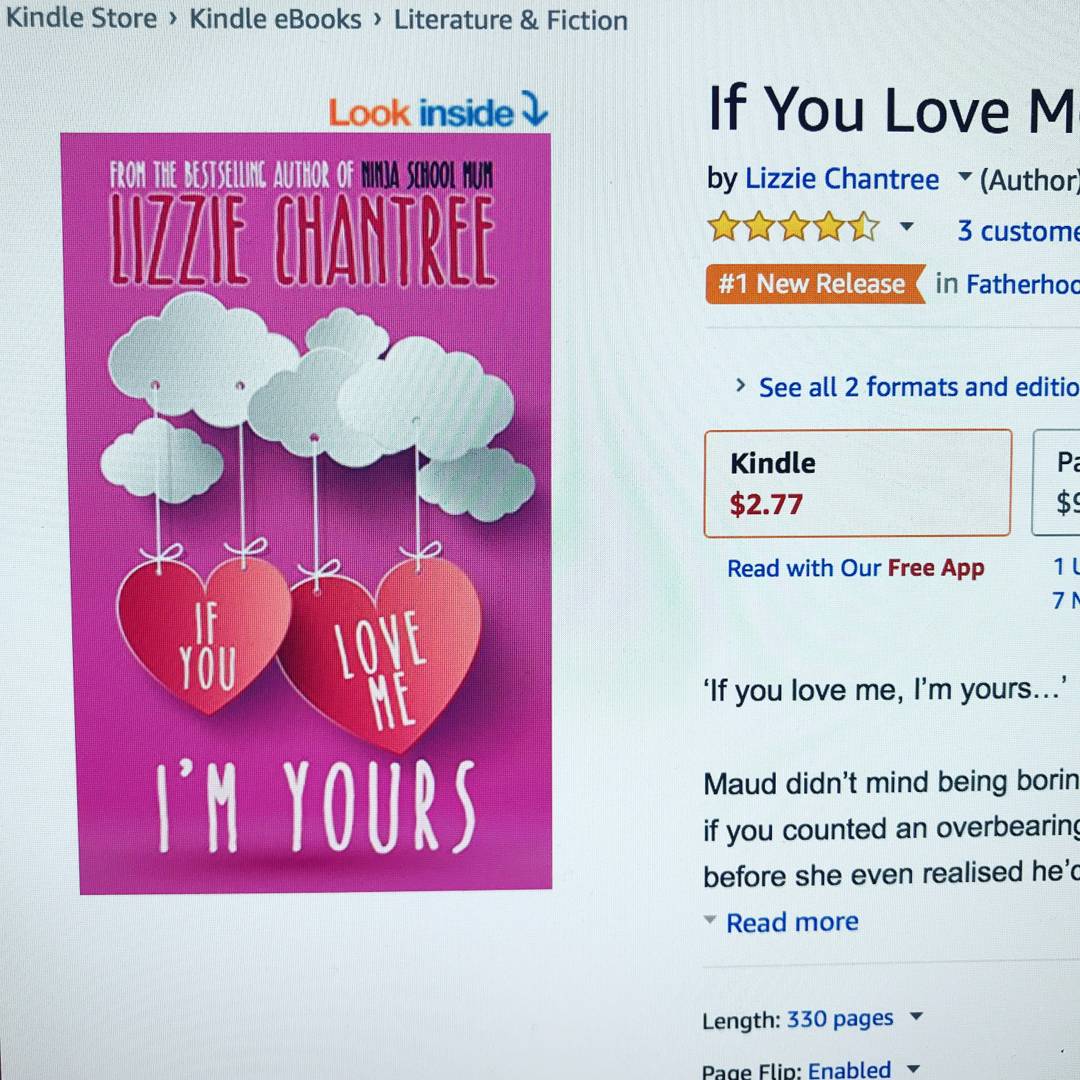Click Page Flip Enabled link
Image resolution: width=1080 pixels, height=1080 pixels.
click(849, 1070)
